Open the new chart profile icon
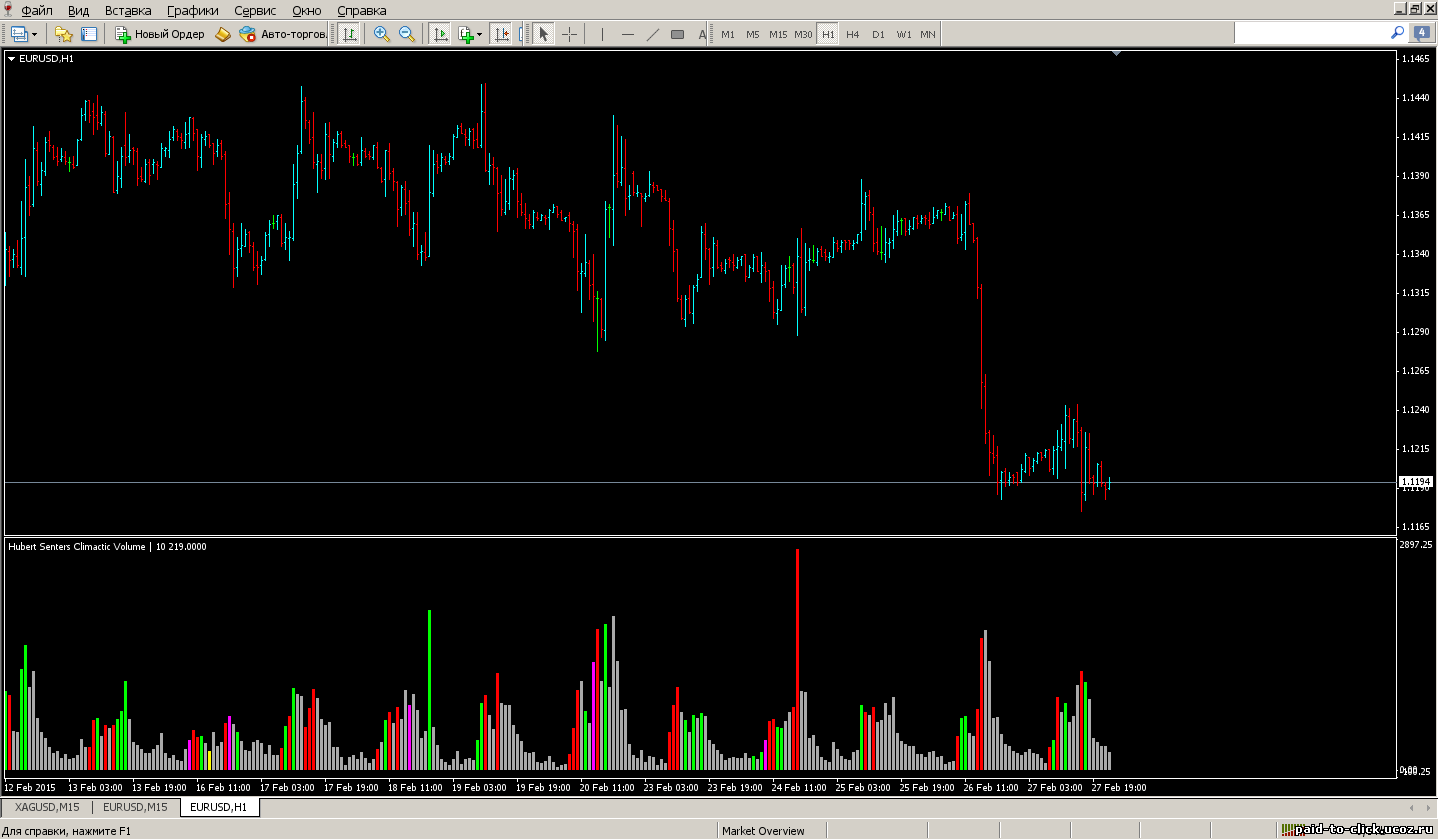Image resolution: width=1438 pixels, height=839 pixels. click(x=19, y=34)
